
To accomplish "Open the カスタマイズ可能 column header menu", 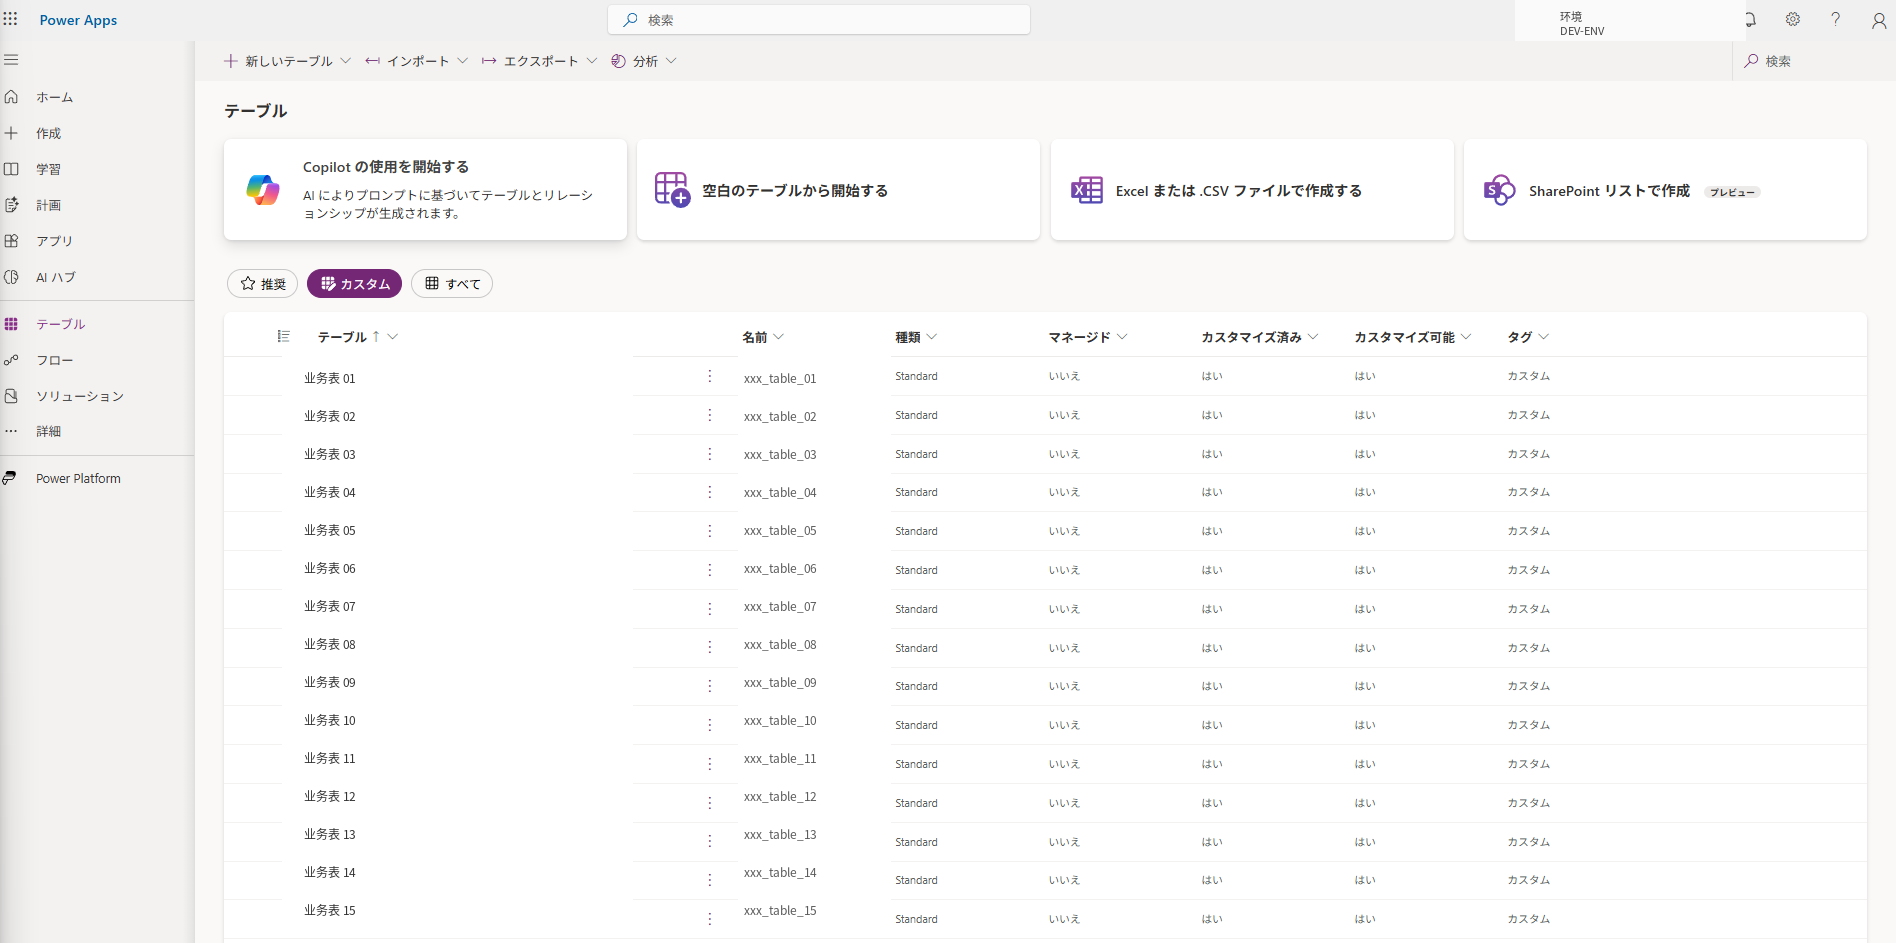I will (1466, 337).
